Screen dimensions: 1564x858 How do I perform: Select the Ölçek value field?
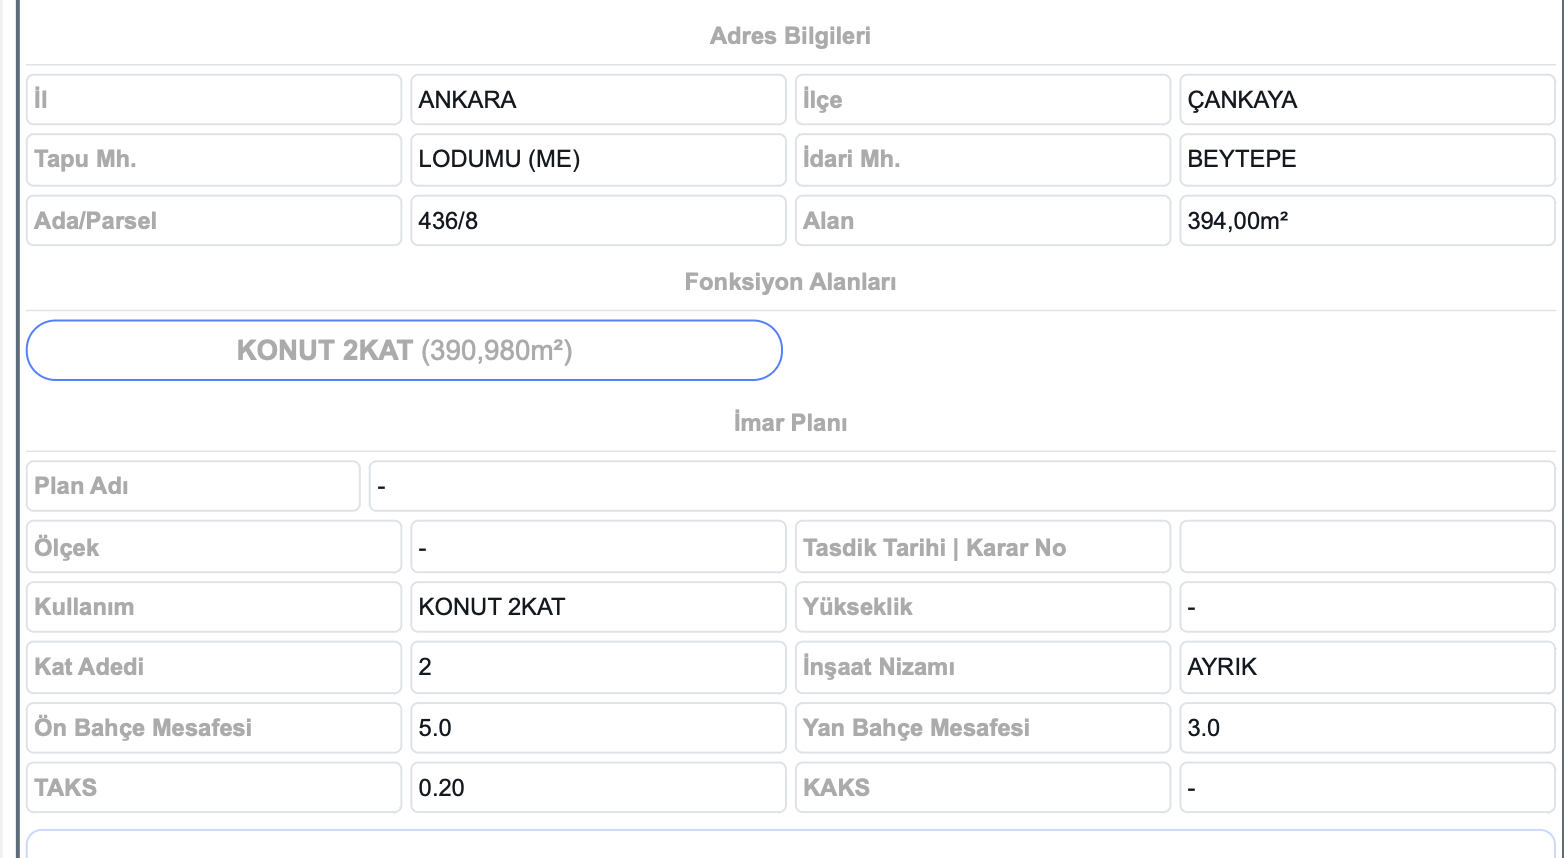tap(598, 547)
